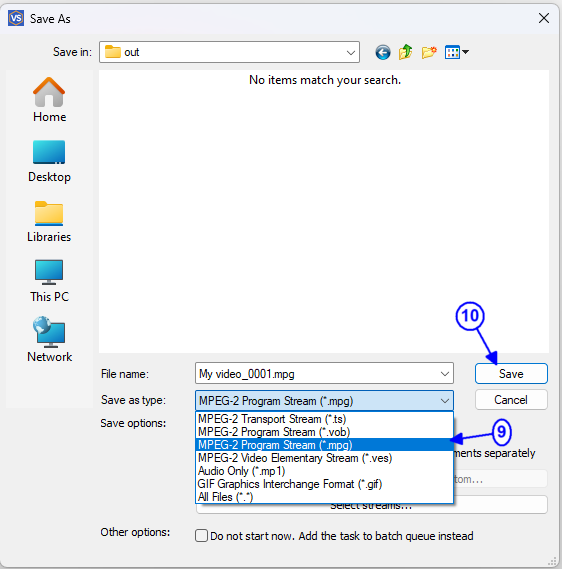Click the Cancel button

tap(511, 400)
